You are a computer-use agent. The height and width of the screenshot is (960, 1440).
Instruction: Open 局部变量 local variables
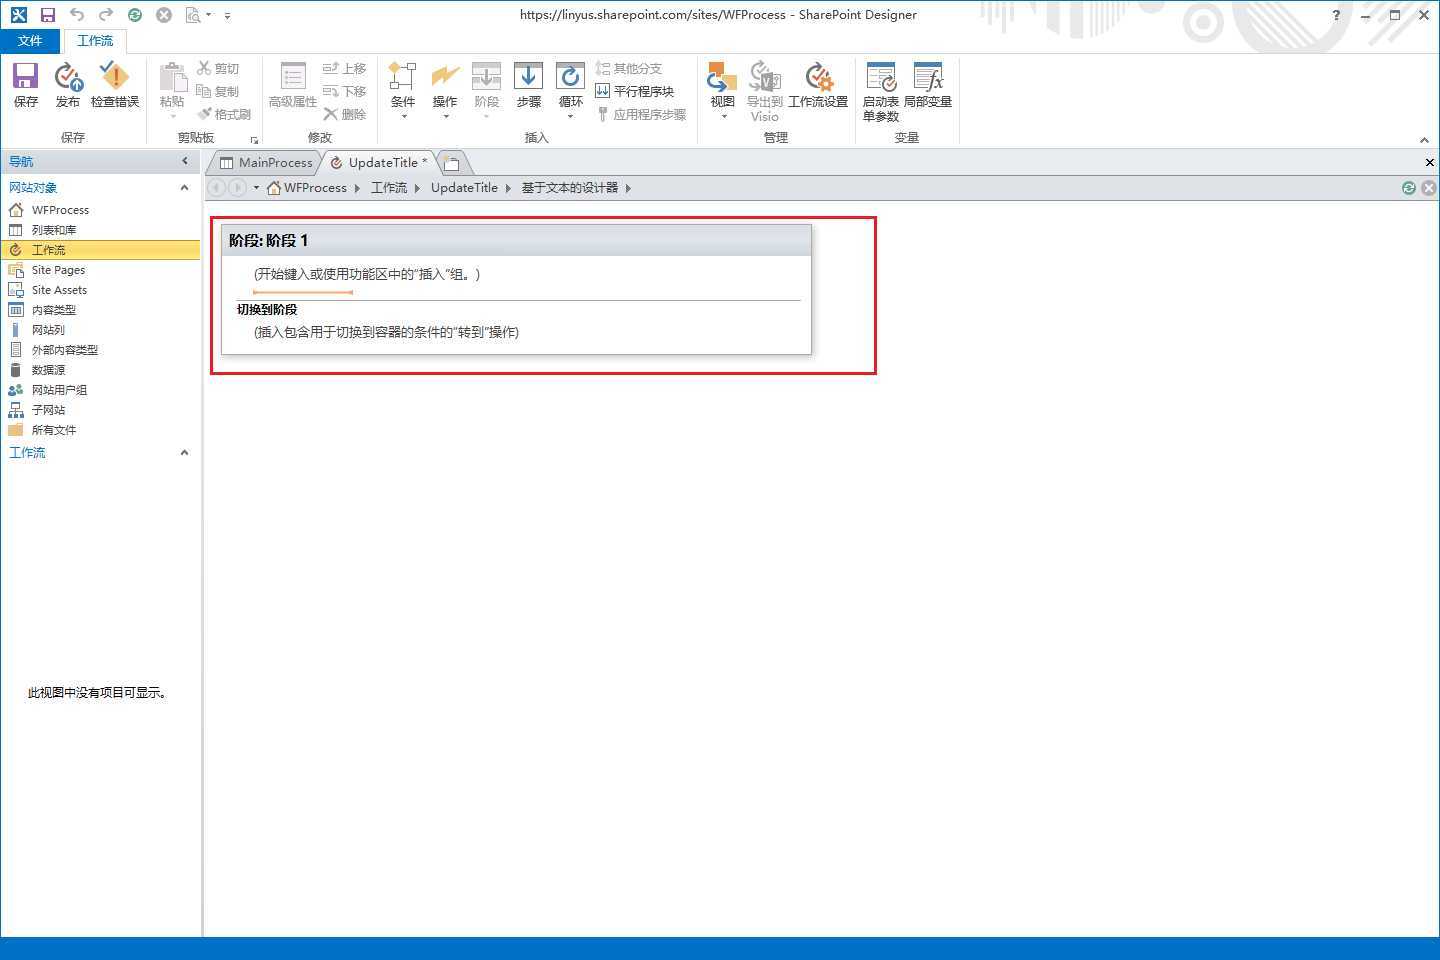928,85
